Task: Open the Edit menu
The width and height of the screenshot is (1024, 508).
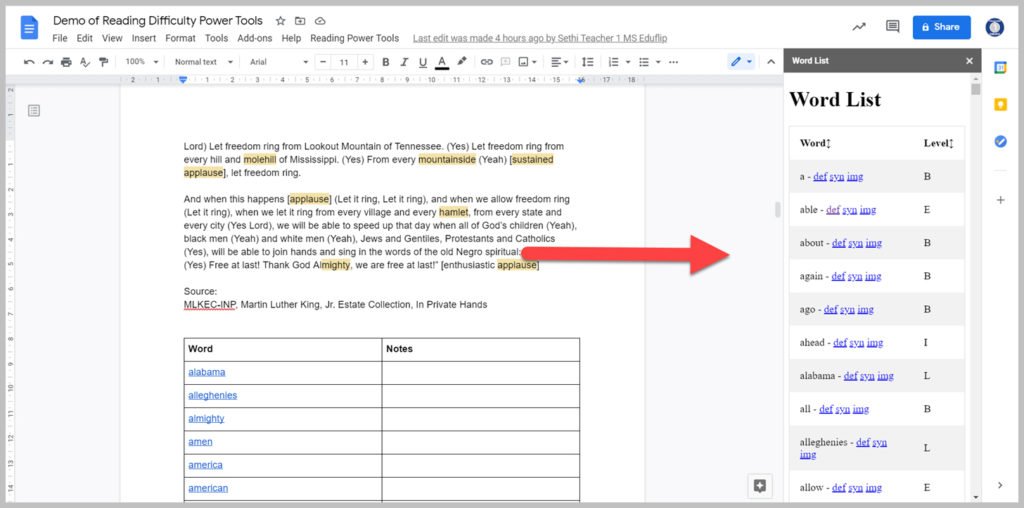Action: [x=84, y=38]
